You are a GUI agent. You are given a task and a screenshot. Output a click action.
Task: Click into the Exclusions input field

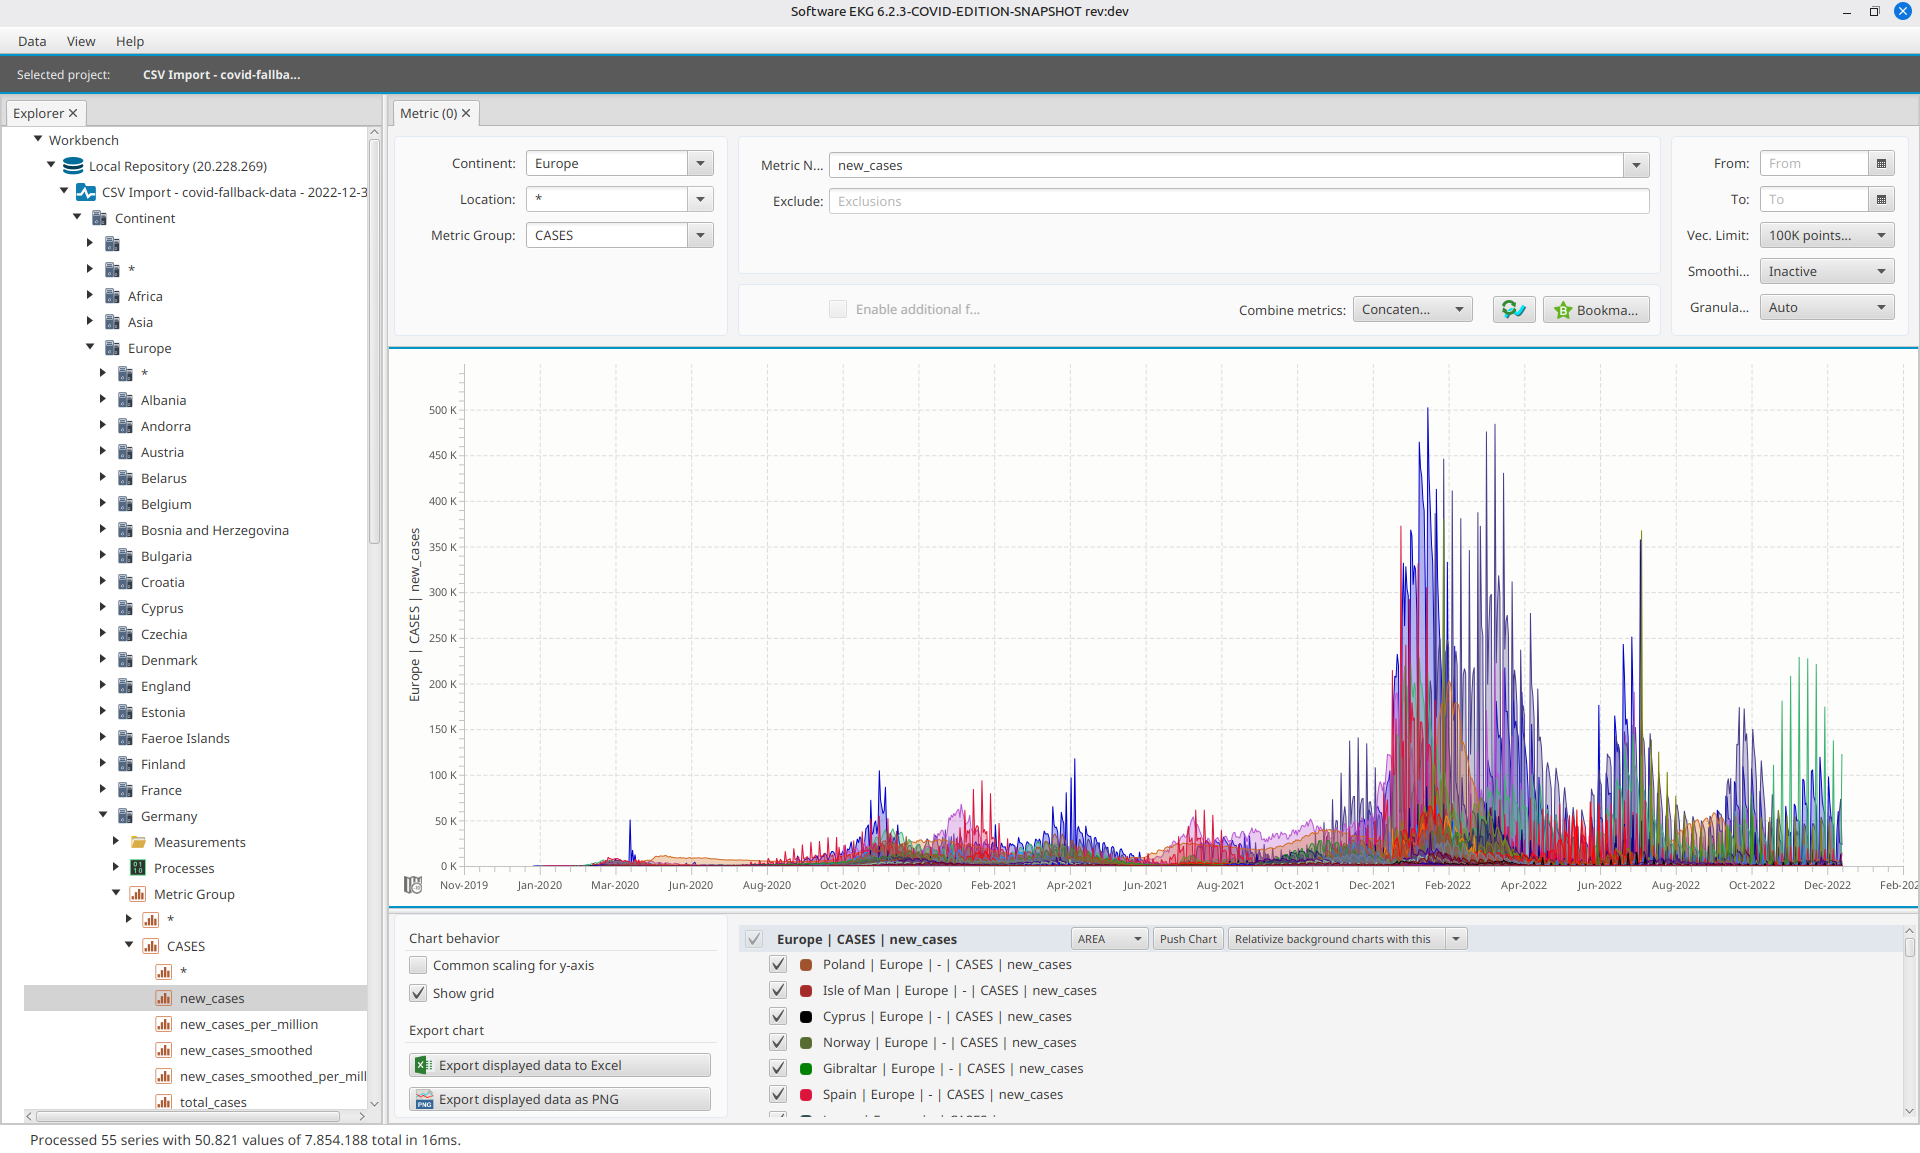(x=1238, y=201)
